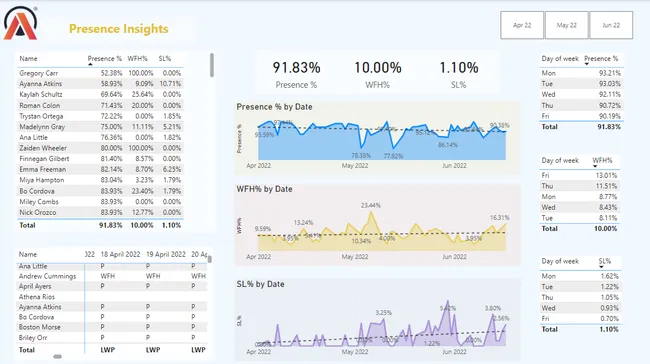This screenshot has height=364, width=650.
Task: Select Andrew Cummings in attendance matrix
Action: pos(47,276)
